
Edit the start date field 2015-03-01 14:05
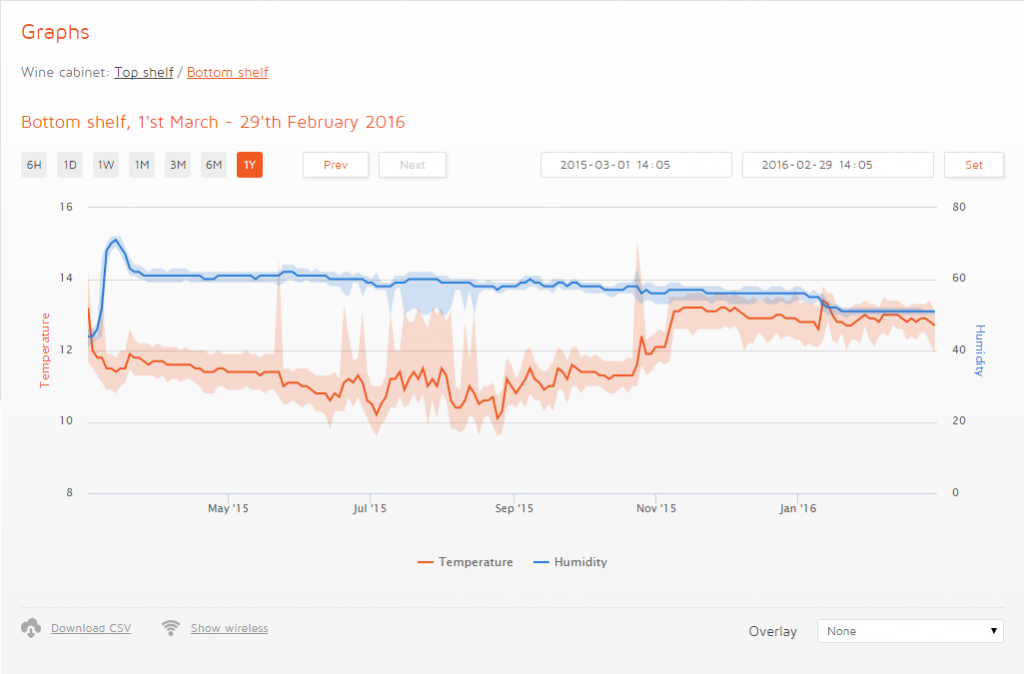(636, 165)
